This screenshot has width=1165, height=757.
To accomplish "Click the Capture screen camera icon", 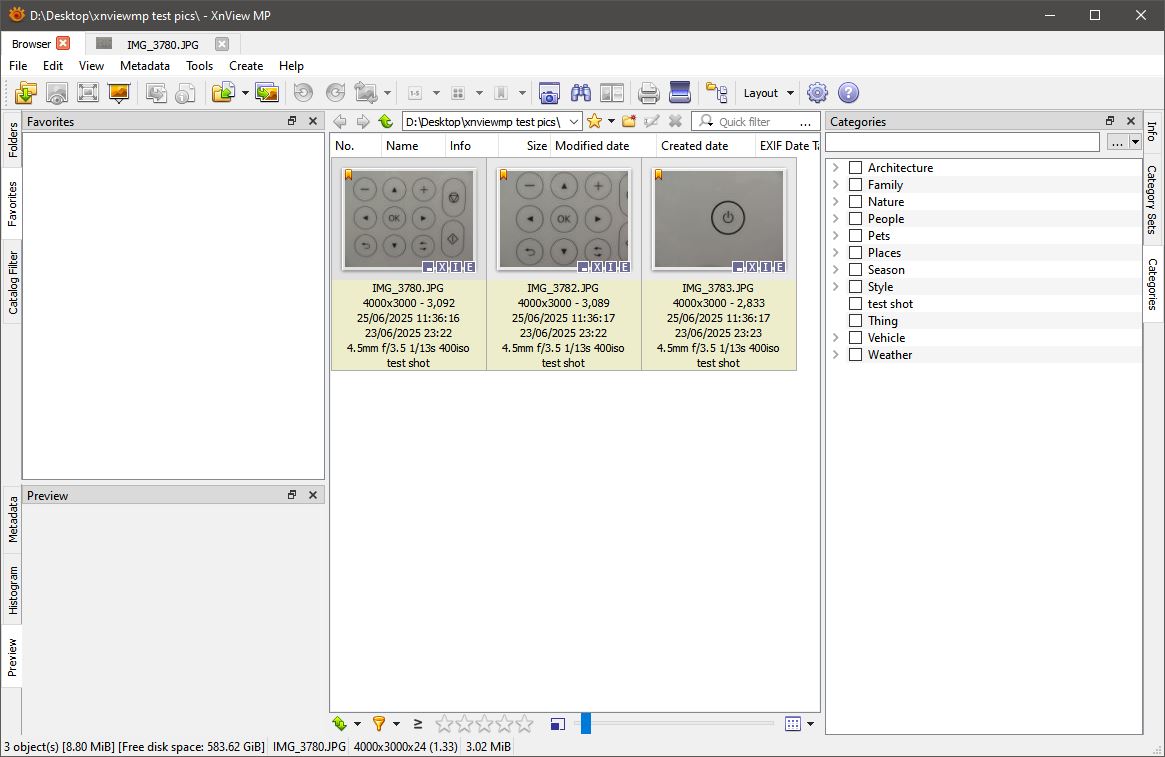I will (549, 93).
